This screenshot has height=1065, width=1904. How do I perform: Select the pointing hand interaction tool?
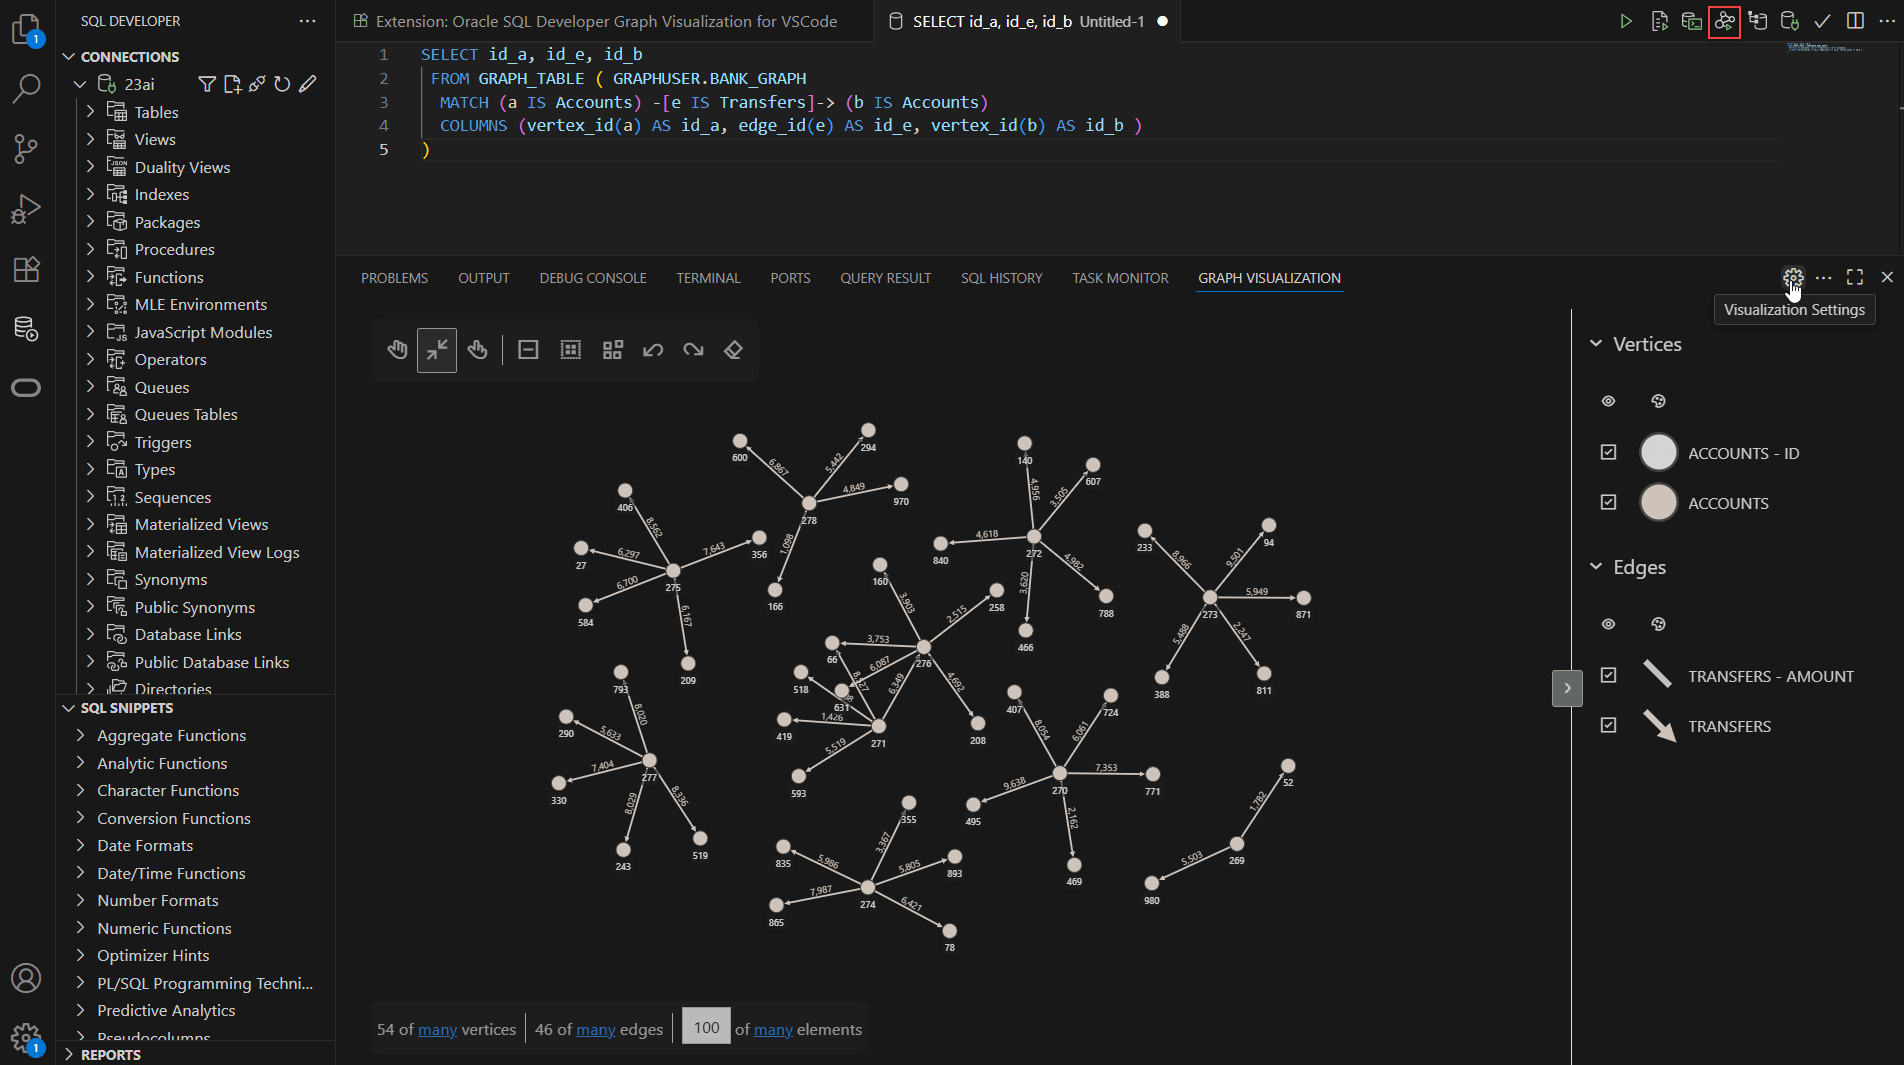coord(478,350)
